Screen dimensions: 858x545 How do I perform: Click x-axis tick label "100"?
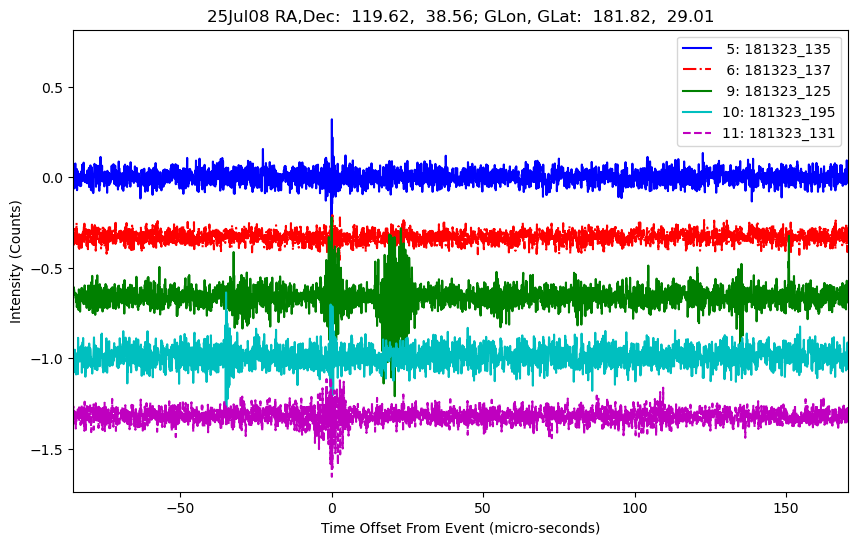click(x=635, y=508)
